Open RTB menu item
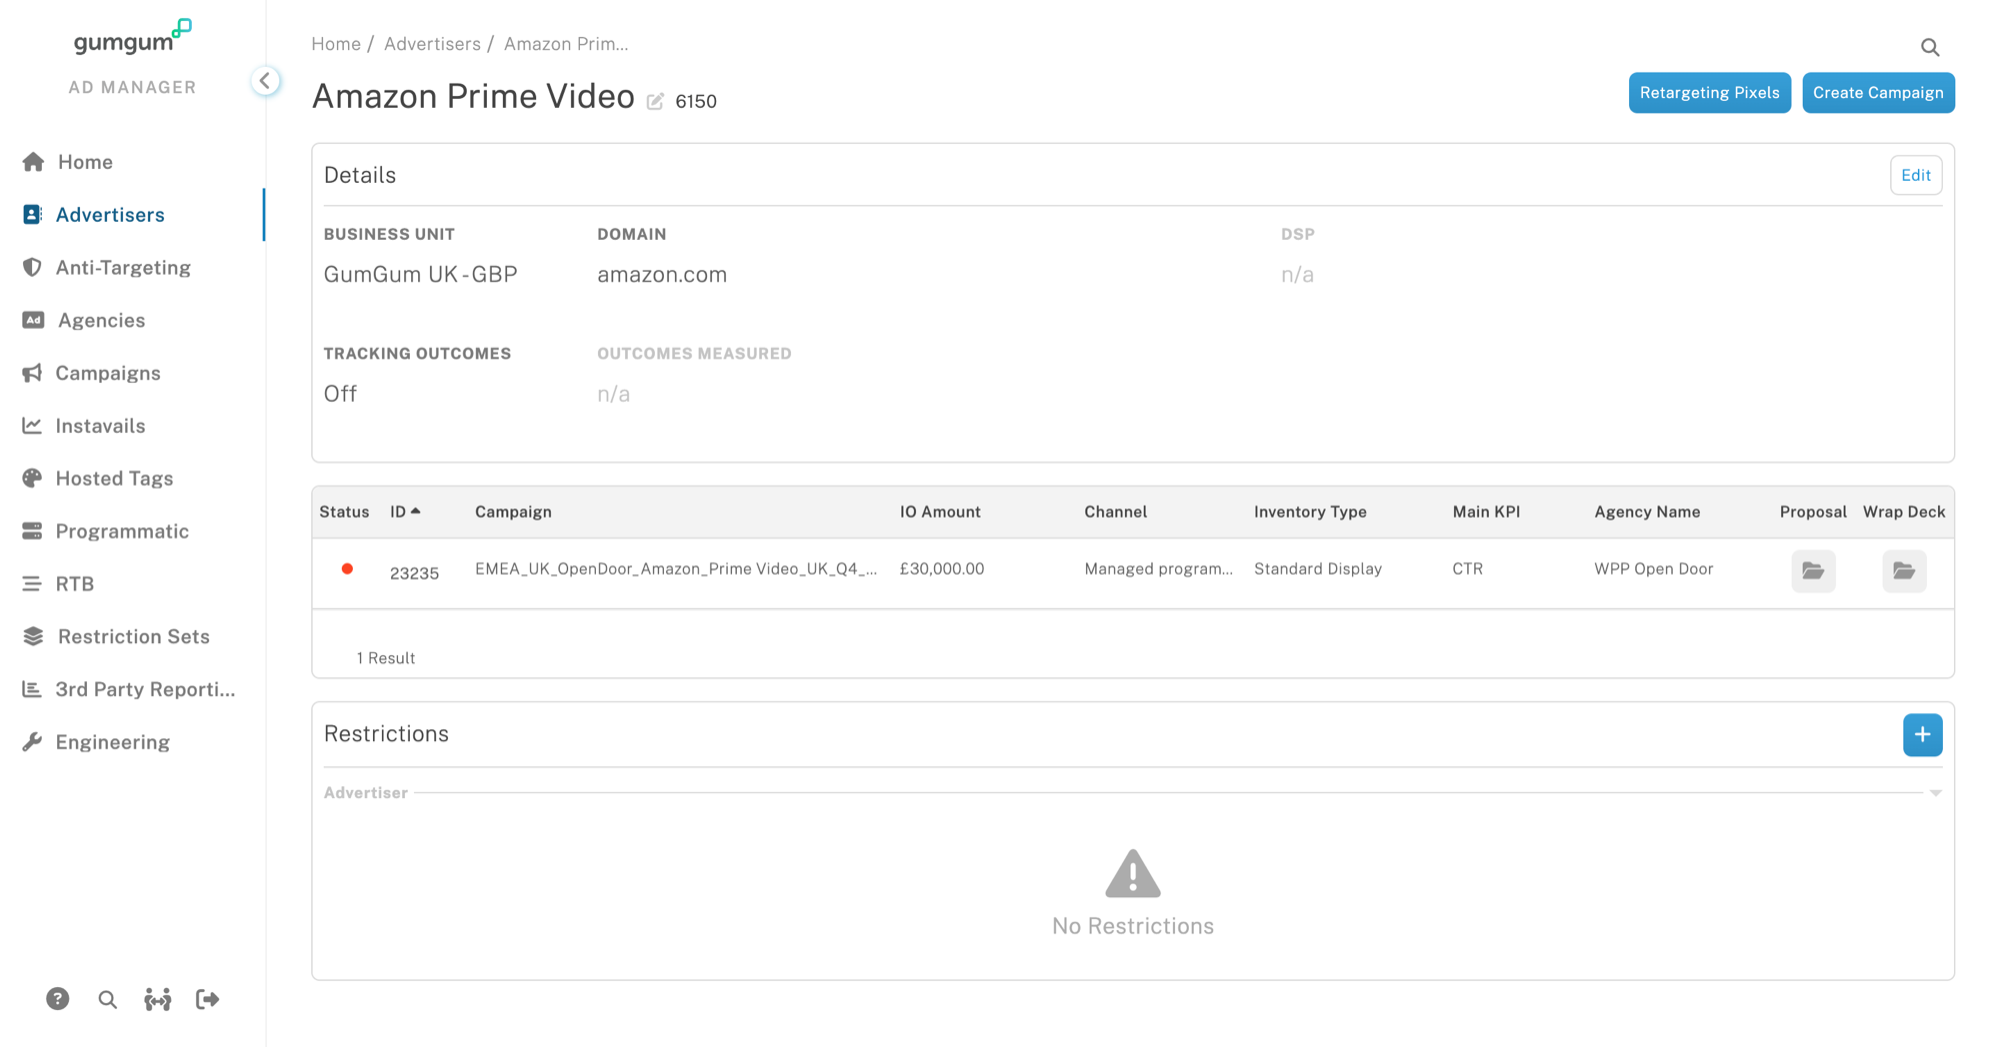 [75, 584]
